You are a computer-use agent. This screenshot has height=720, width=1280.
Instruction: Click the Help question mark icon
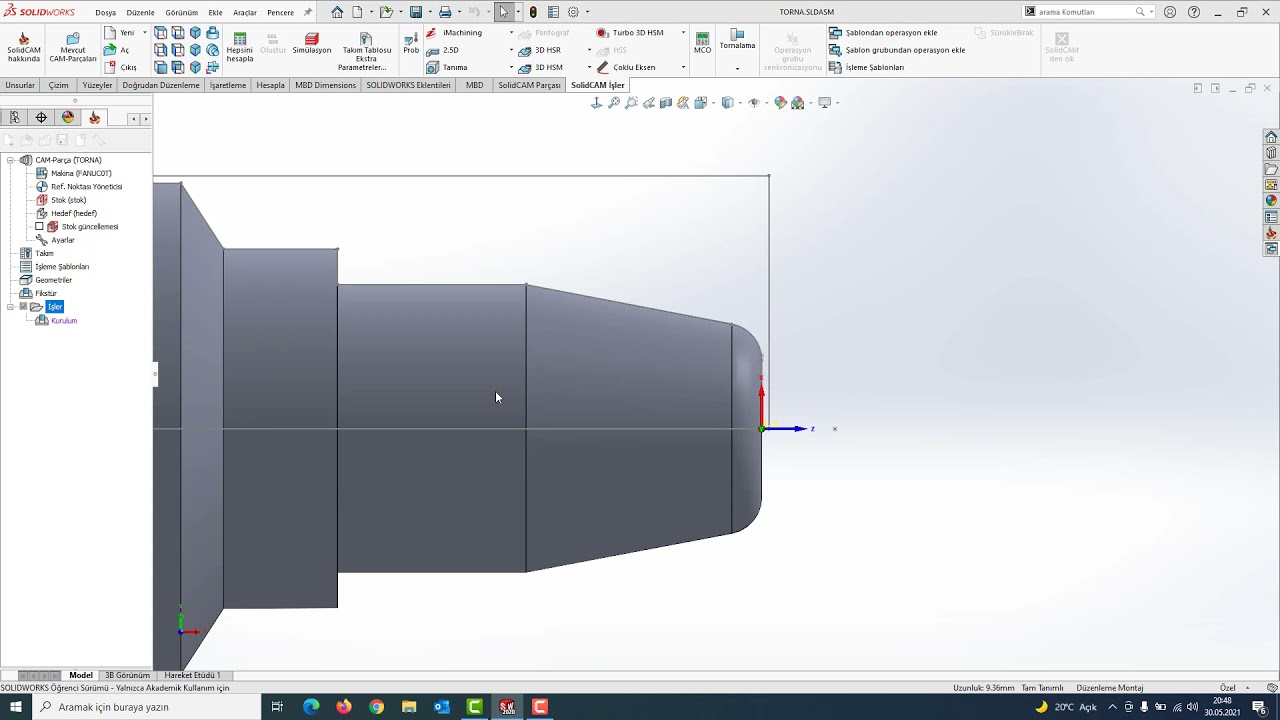pyautogui.click(x=1194, y=12)
